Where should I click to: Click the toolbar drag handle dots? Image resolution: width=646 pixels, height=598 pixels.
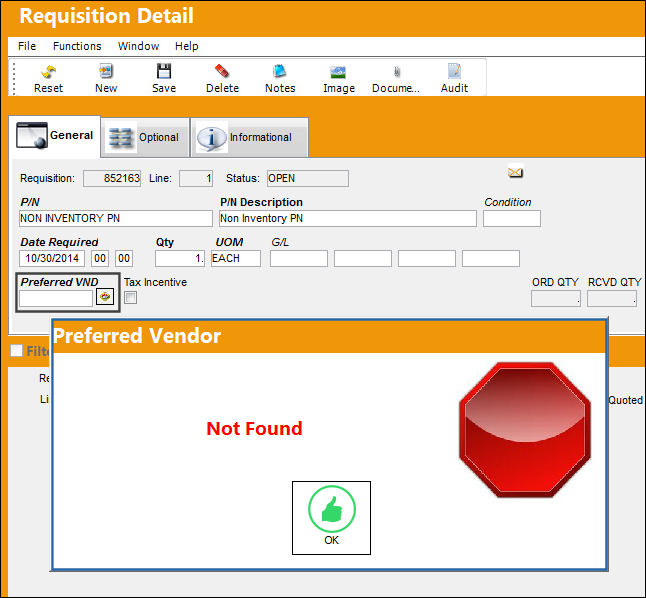click(x=14, y=78)
